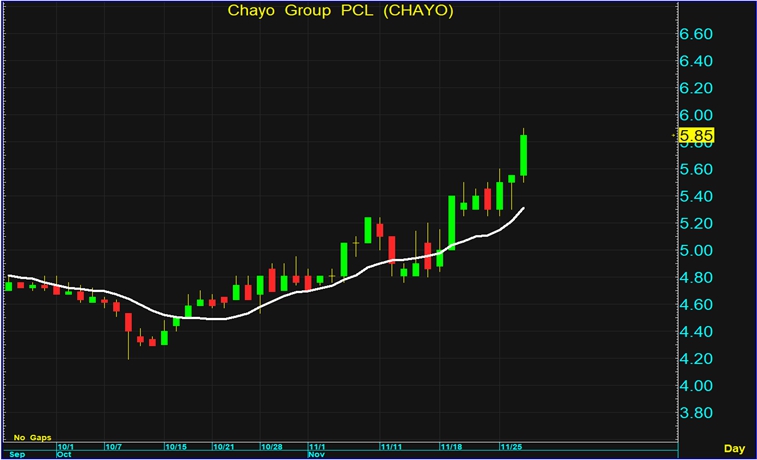Image resolution: width=757 pixels, height=460 pixels.
Task: Click the 4.40 price axis label
Action: pyautogui.click(x=696, y=332)
